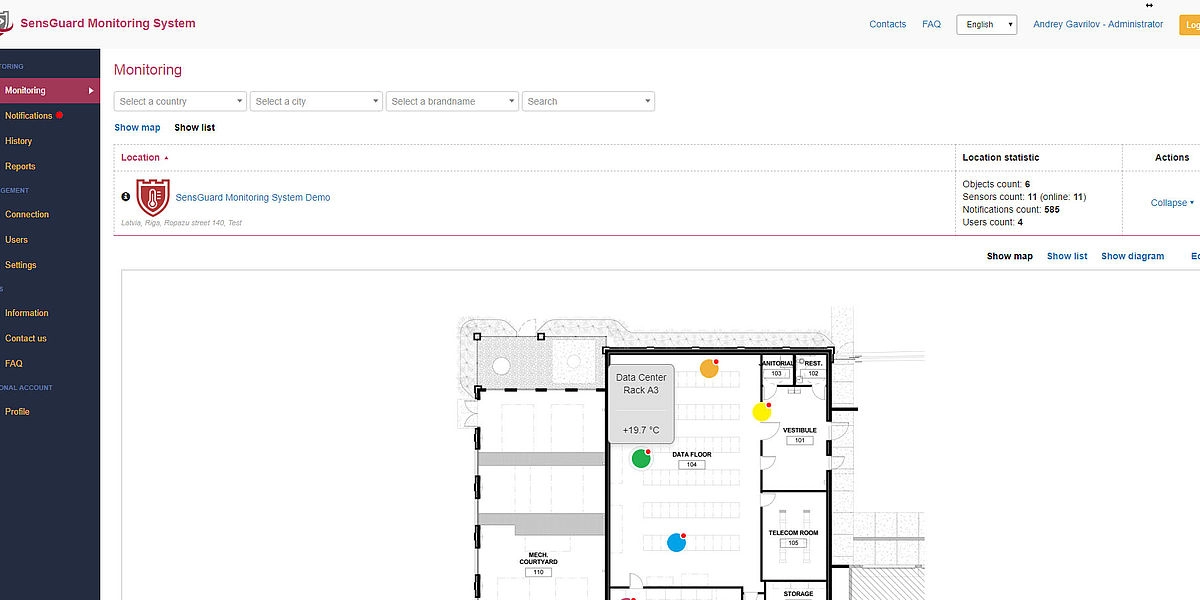Click the green sensor marker on data floor
The height and width of the screenshot is (600, 1200).
[641, 459]
